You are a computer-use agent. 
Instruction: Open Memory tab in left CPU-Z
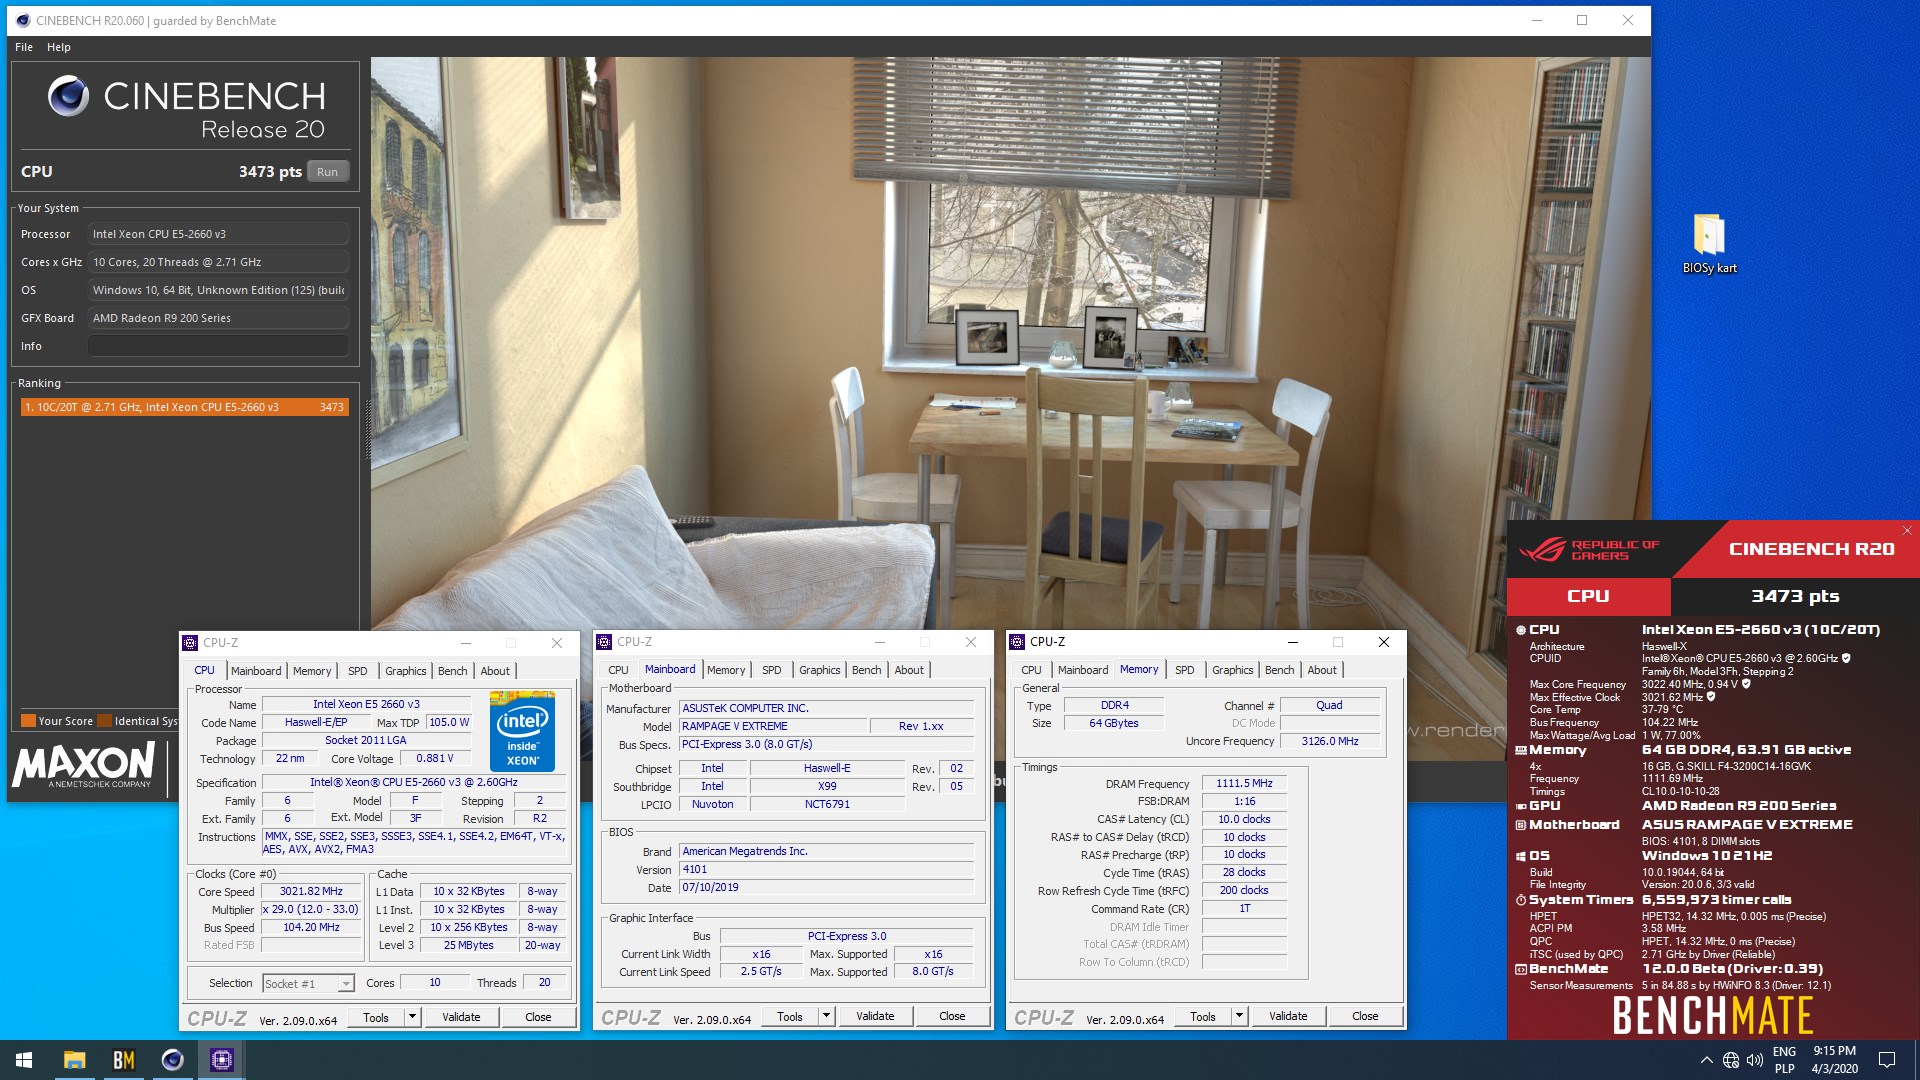pyautogui.click(x=312, y=671)
